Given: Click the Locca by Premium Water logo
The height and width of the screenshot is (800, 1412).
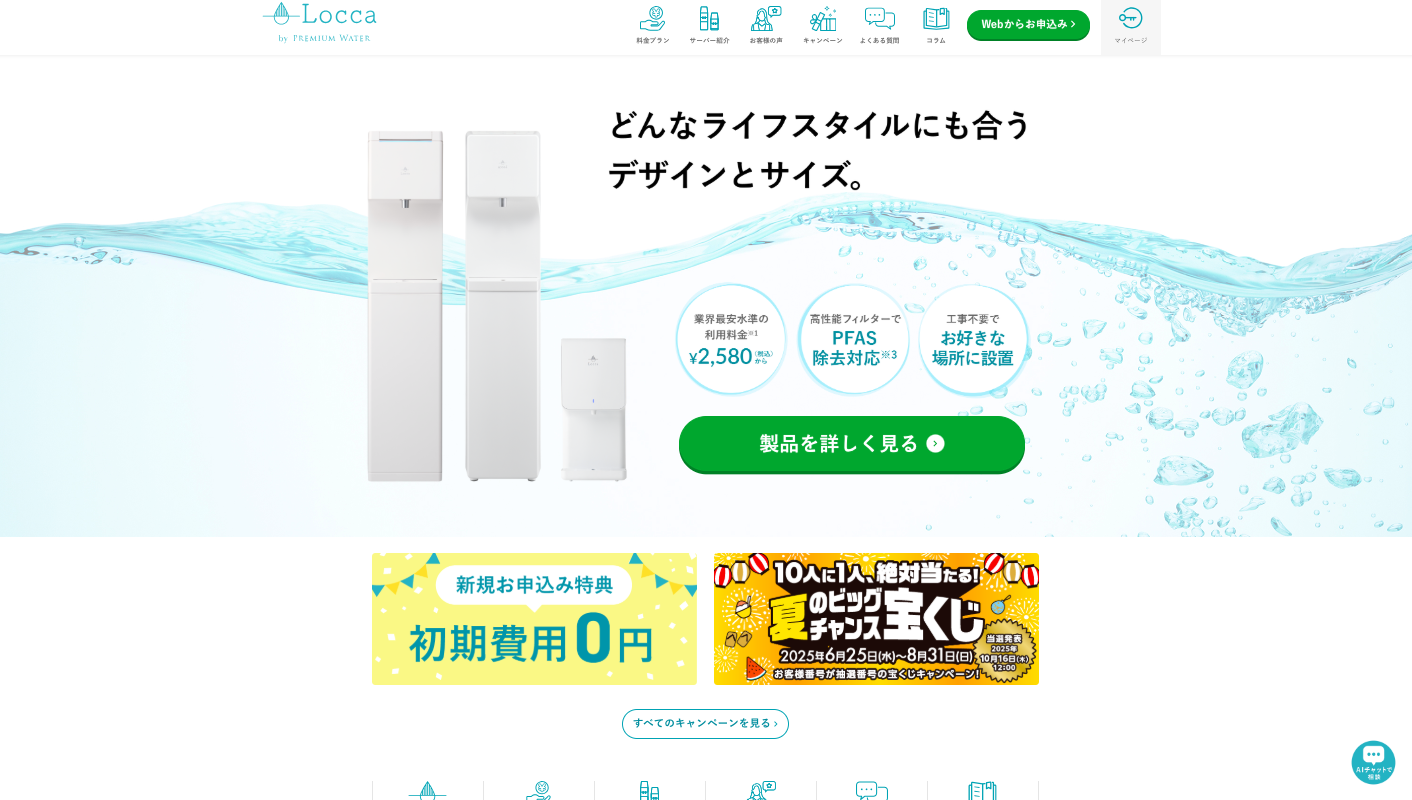Looking at the screenshot, I should pyautogui.click(x=320, y=22).
